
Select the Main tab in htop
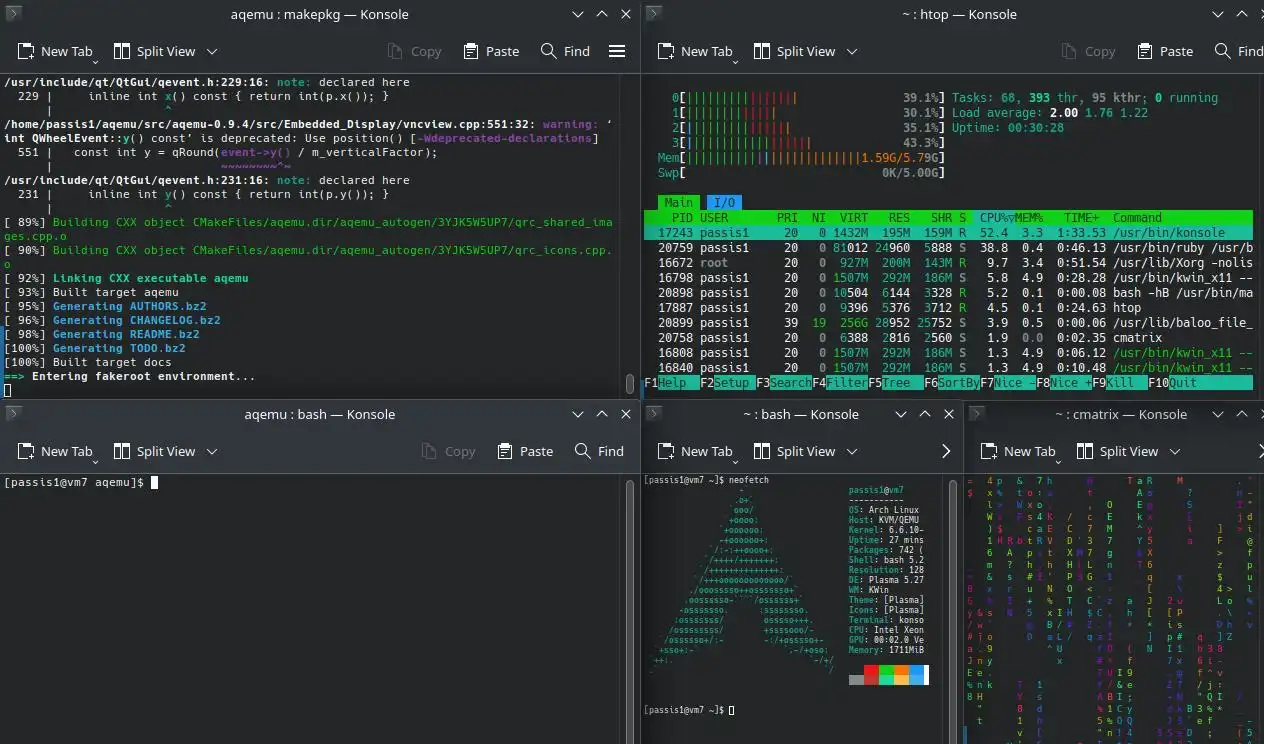point(678,202)
